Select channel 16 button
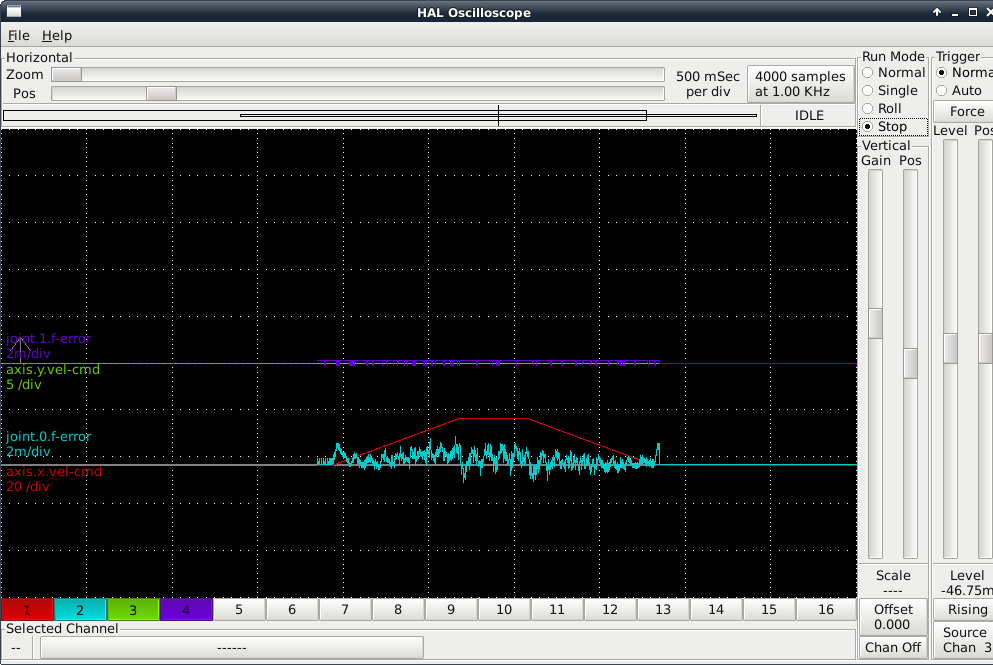The height and width of the screenshot is (665, 993). 826,609
